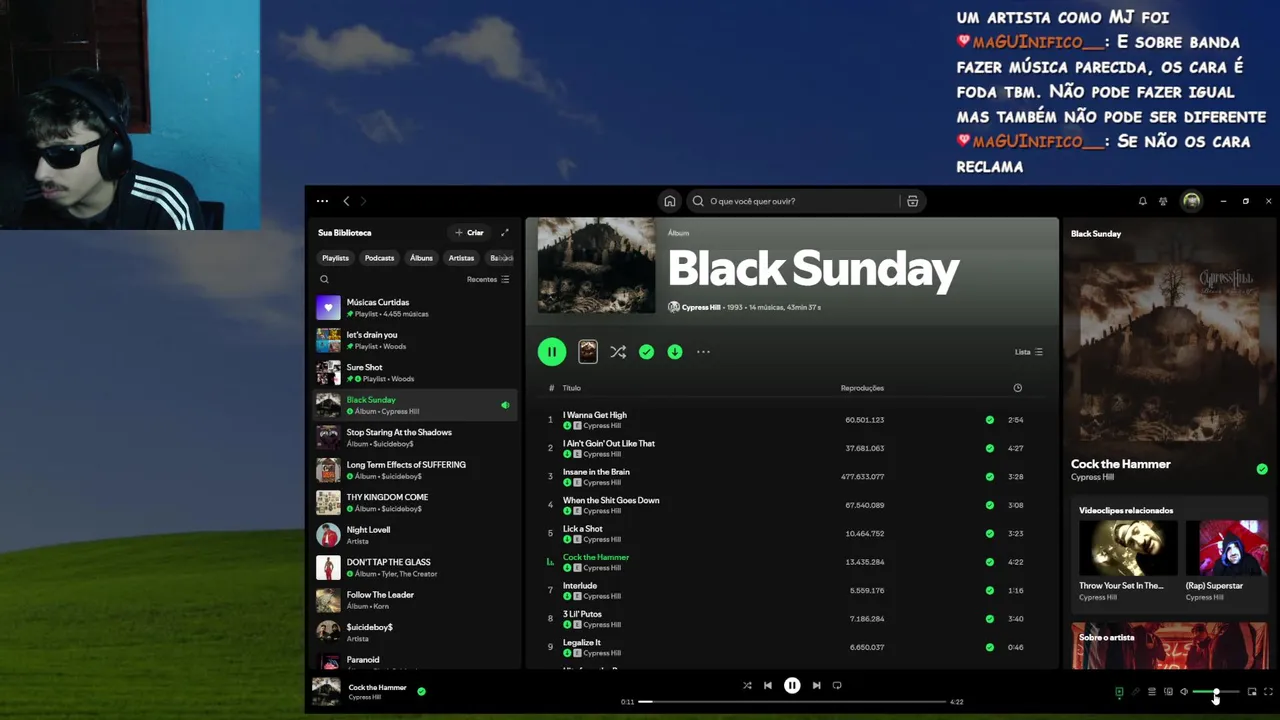The image size is (1280, 720).
Task: Open THY KINGDOM COME album
Action: pyautogui.click(x=414, y=503)
